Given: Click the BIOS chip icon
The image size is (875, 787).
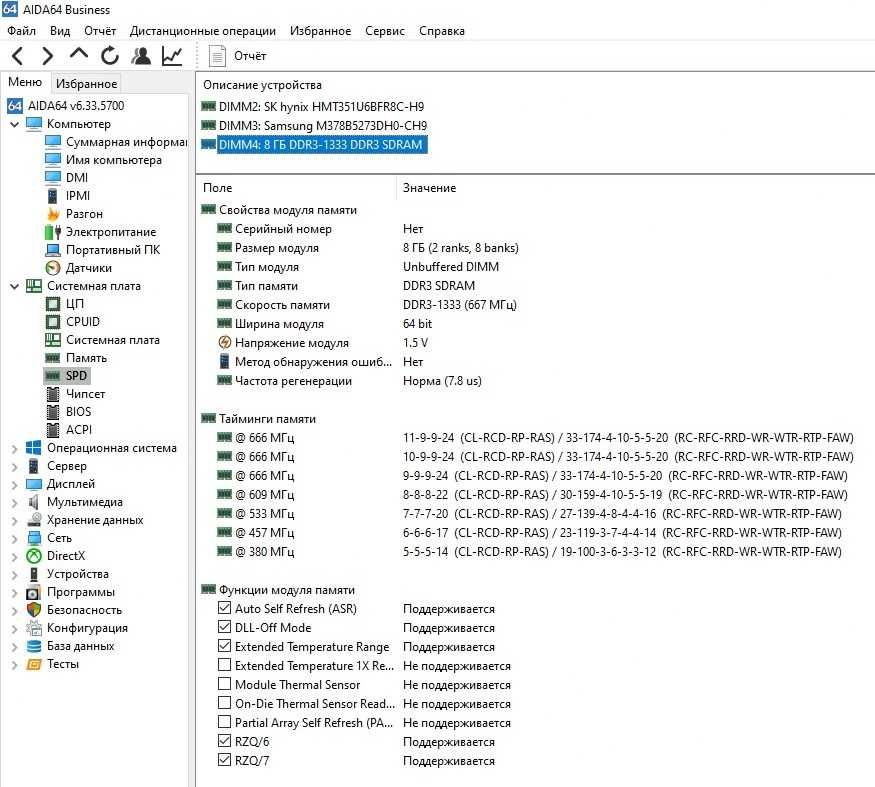Looking at the screenshot, I should click(x=53, y=411).
